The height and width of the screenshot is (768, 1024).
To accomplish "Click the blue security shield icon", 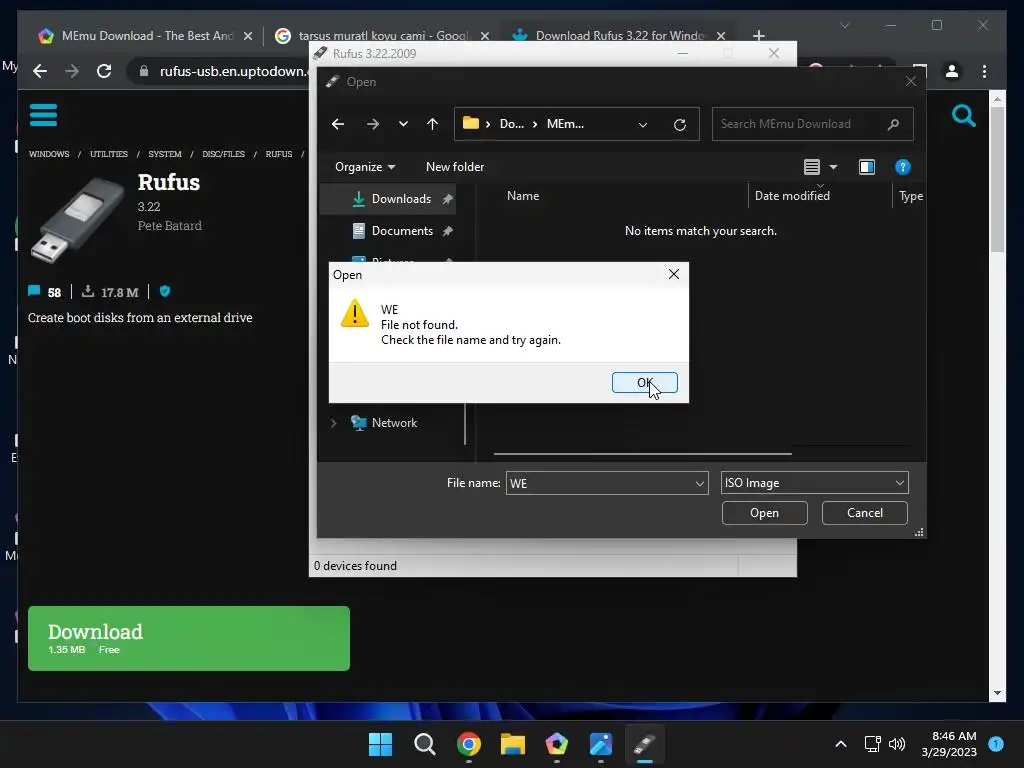I will (165, 291).
